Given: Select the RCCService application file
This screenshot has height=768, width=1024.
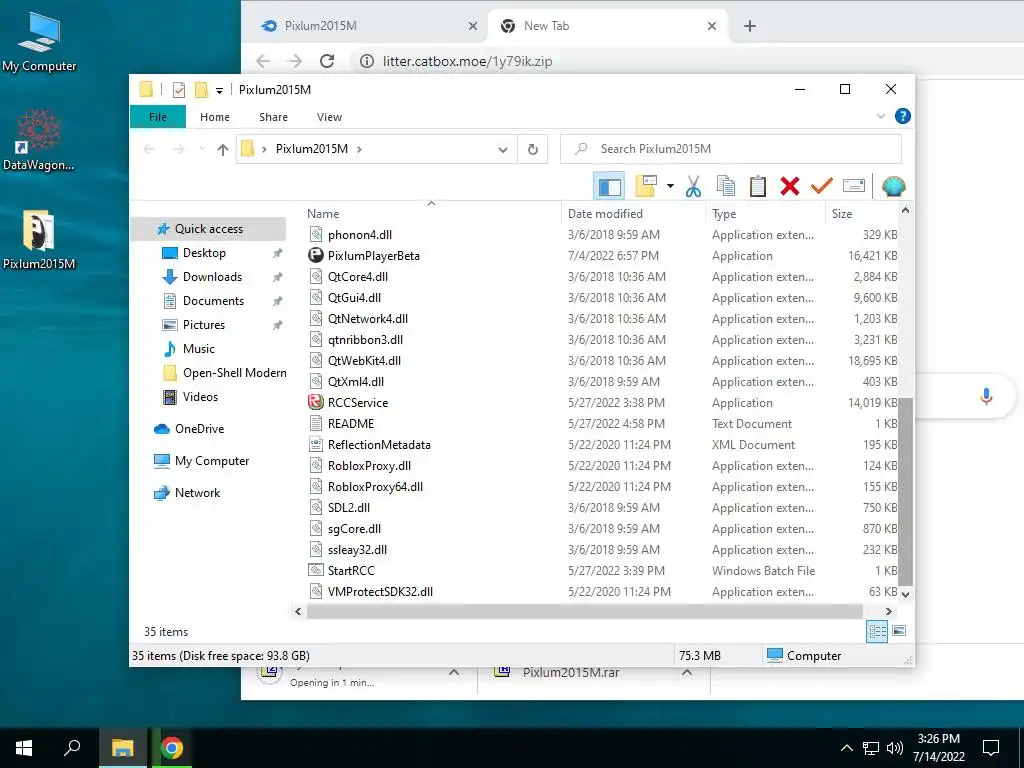Looking at the screenshot, I should coord(358,403).
